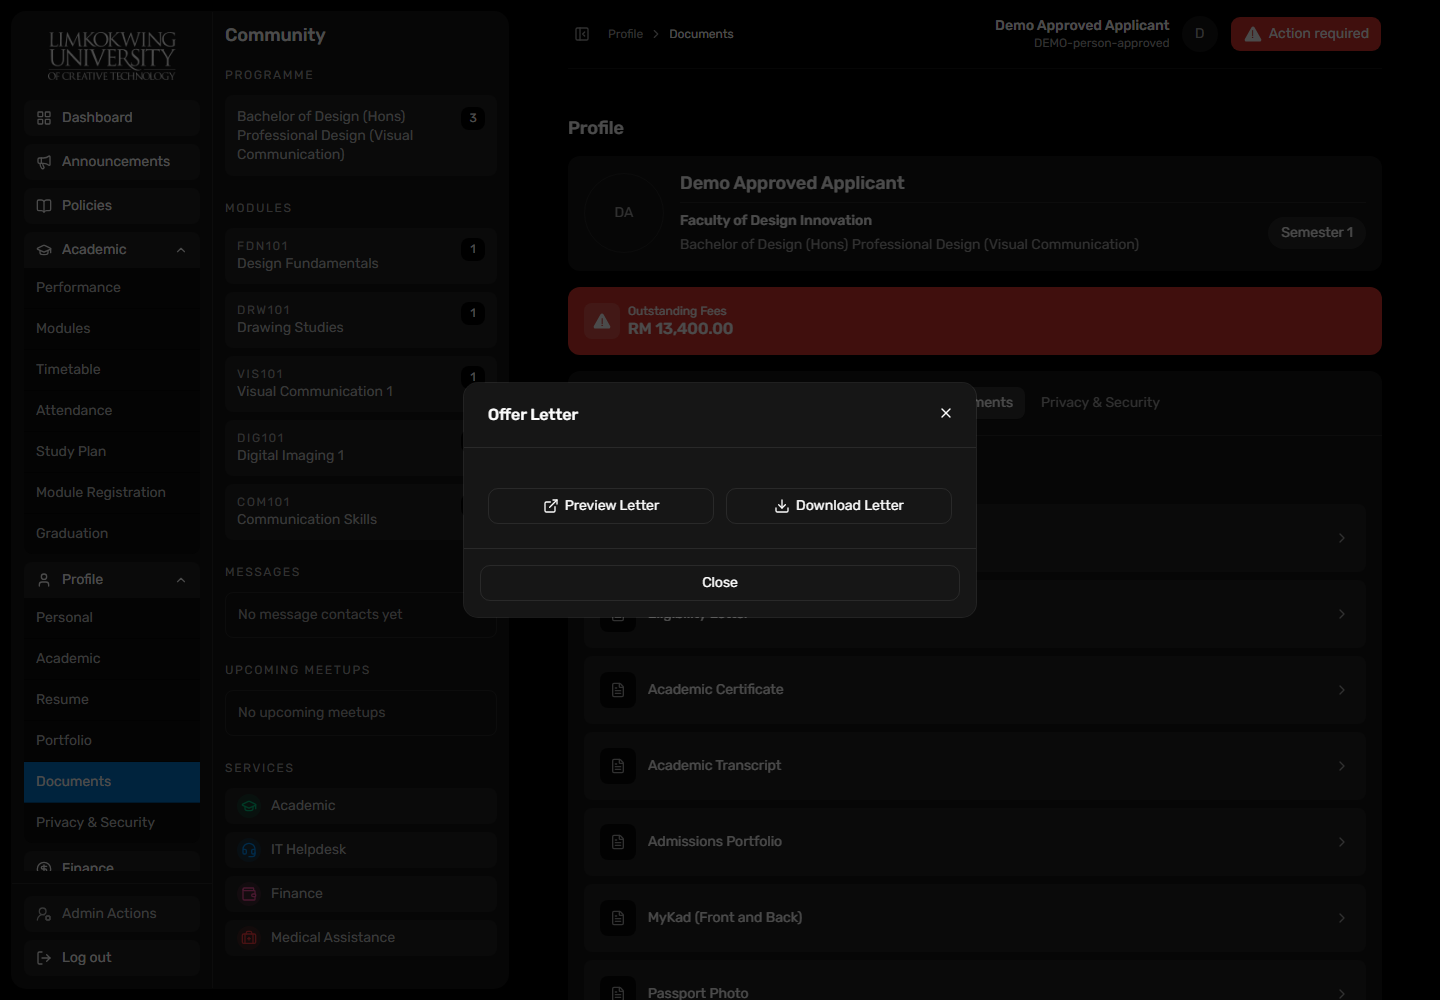
Task: Click Download Letter button
Action: 839,506
